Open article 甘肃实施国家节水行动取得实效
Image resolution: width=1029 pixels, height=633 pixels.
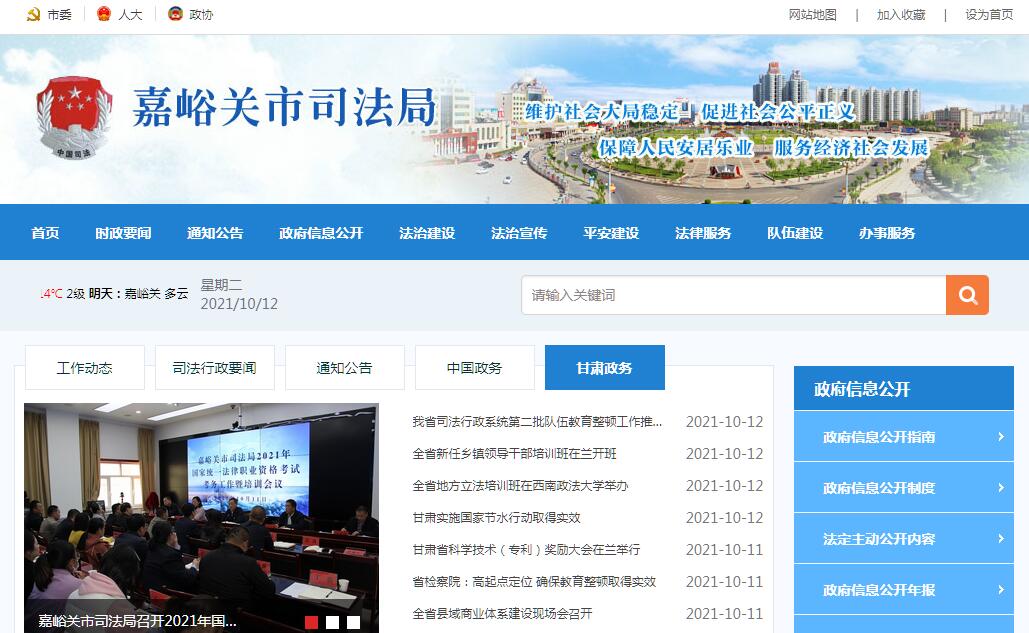(496, 518)
